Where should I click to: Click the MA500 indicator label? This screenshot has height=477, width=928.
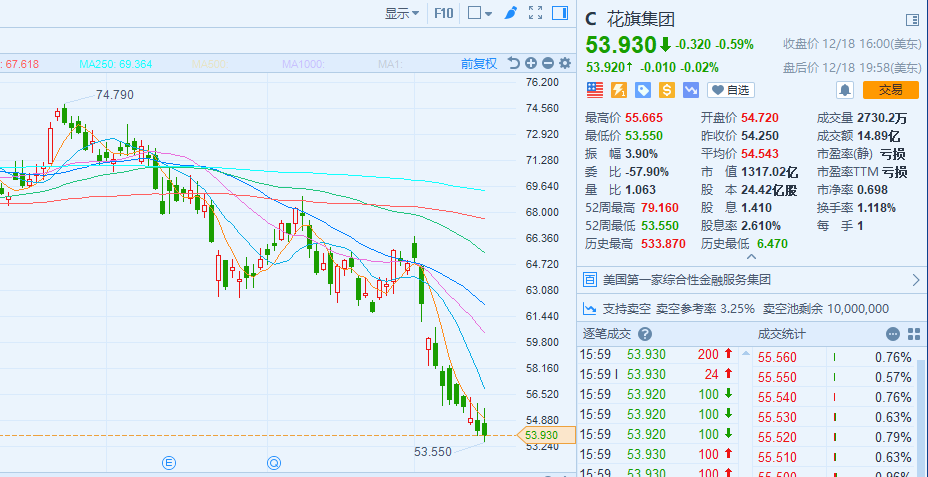[210, 63]
